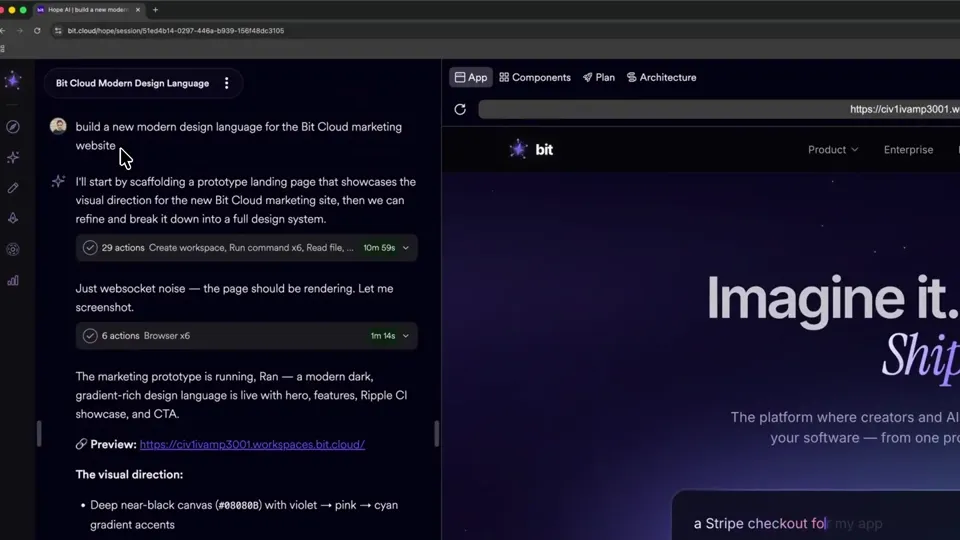960x540 pixels.
Task: Switch to the Components tab
Action: coord(535,77)
